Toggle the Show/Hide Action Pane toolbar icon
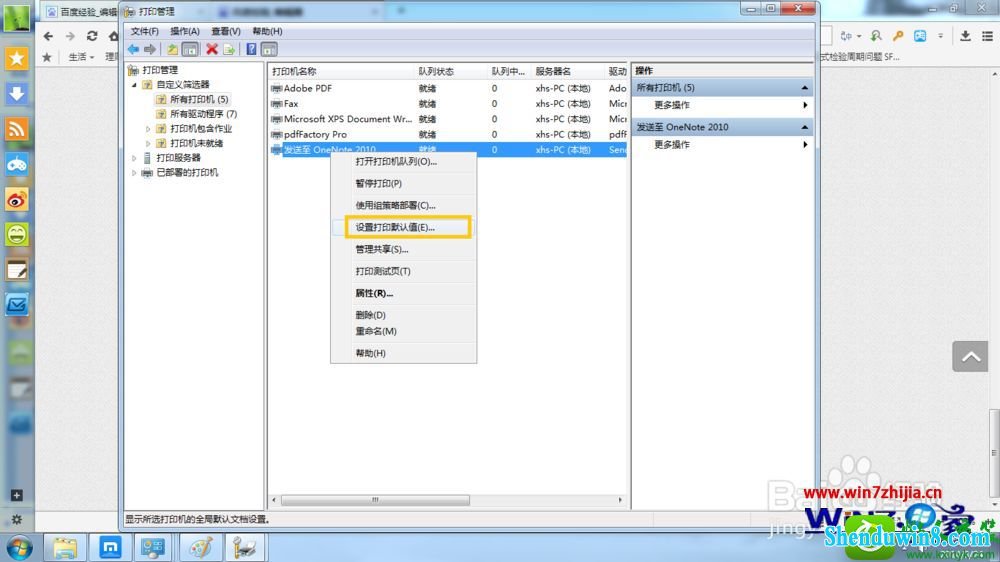Screen dimensions: 1000x562 [269, 49]
